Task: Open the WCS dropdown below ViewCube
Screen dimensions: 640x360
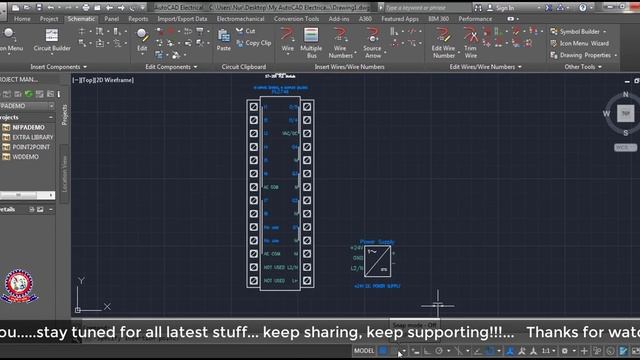Action: [625, 147]
